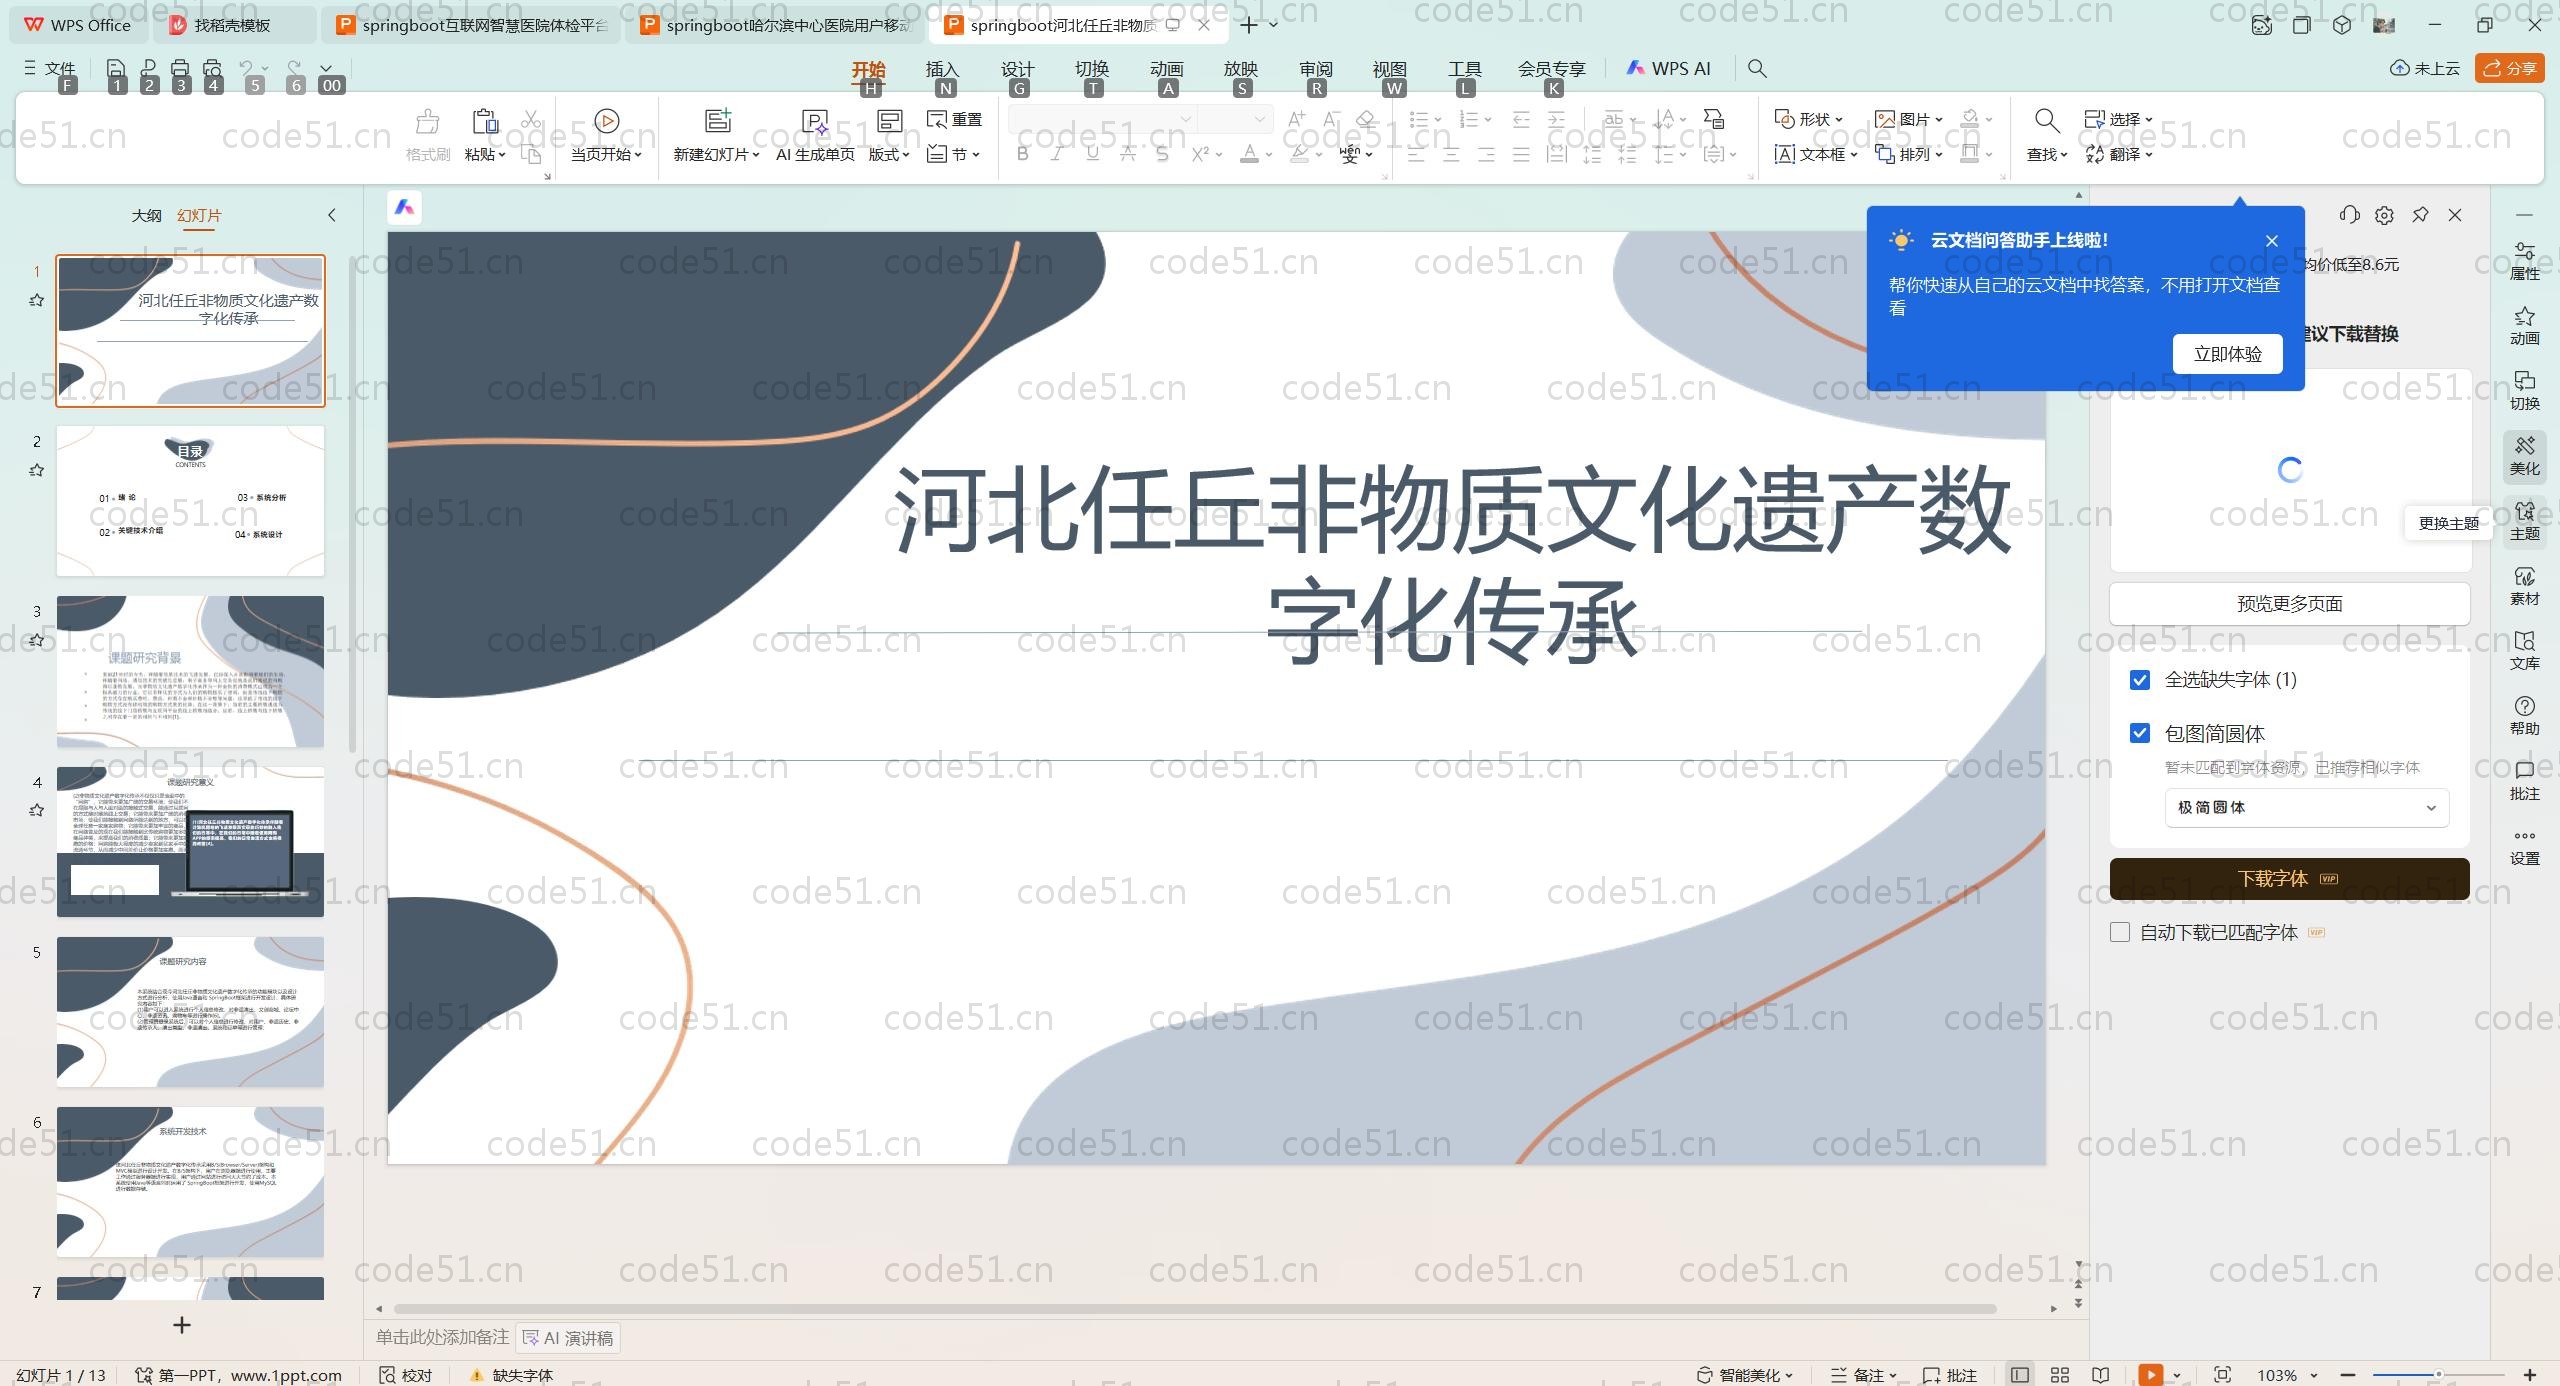The height and width of the screenshot is (1386, 2560).
Task: Click the Find magnifier tool
Action: 2046,121
